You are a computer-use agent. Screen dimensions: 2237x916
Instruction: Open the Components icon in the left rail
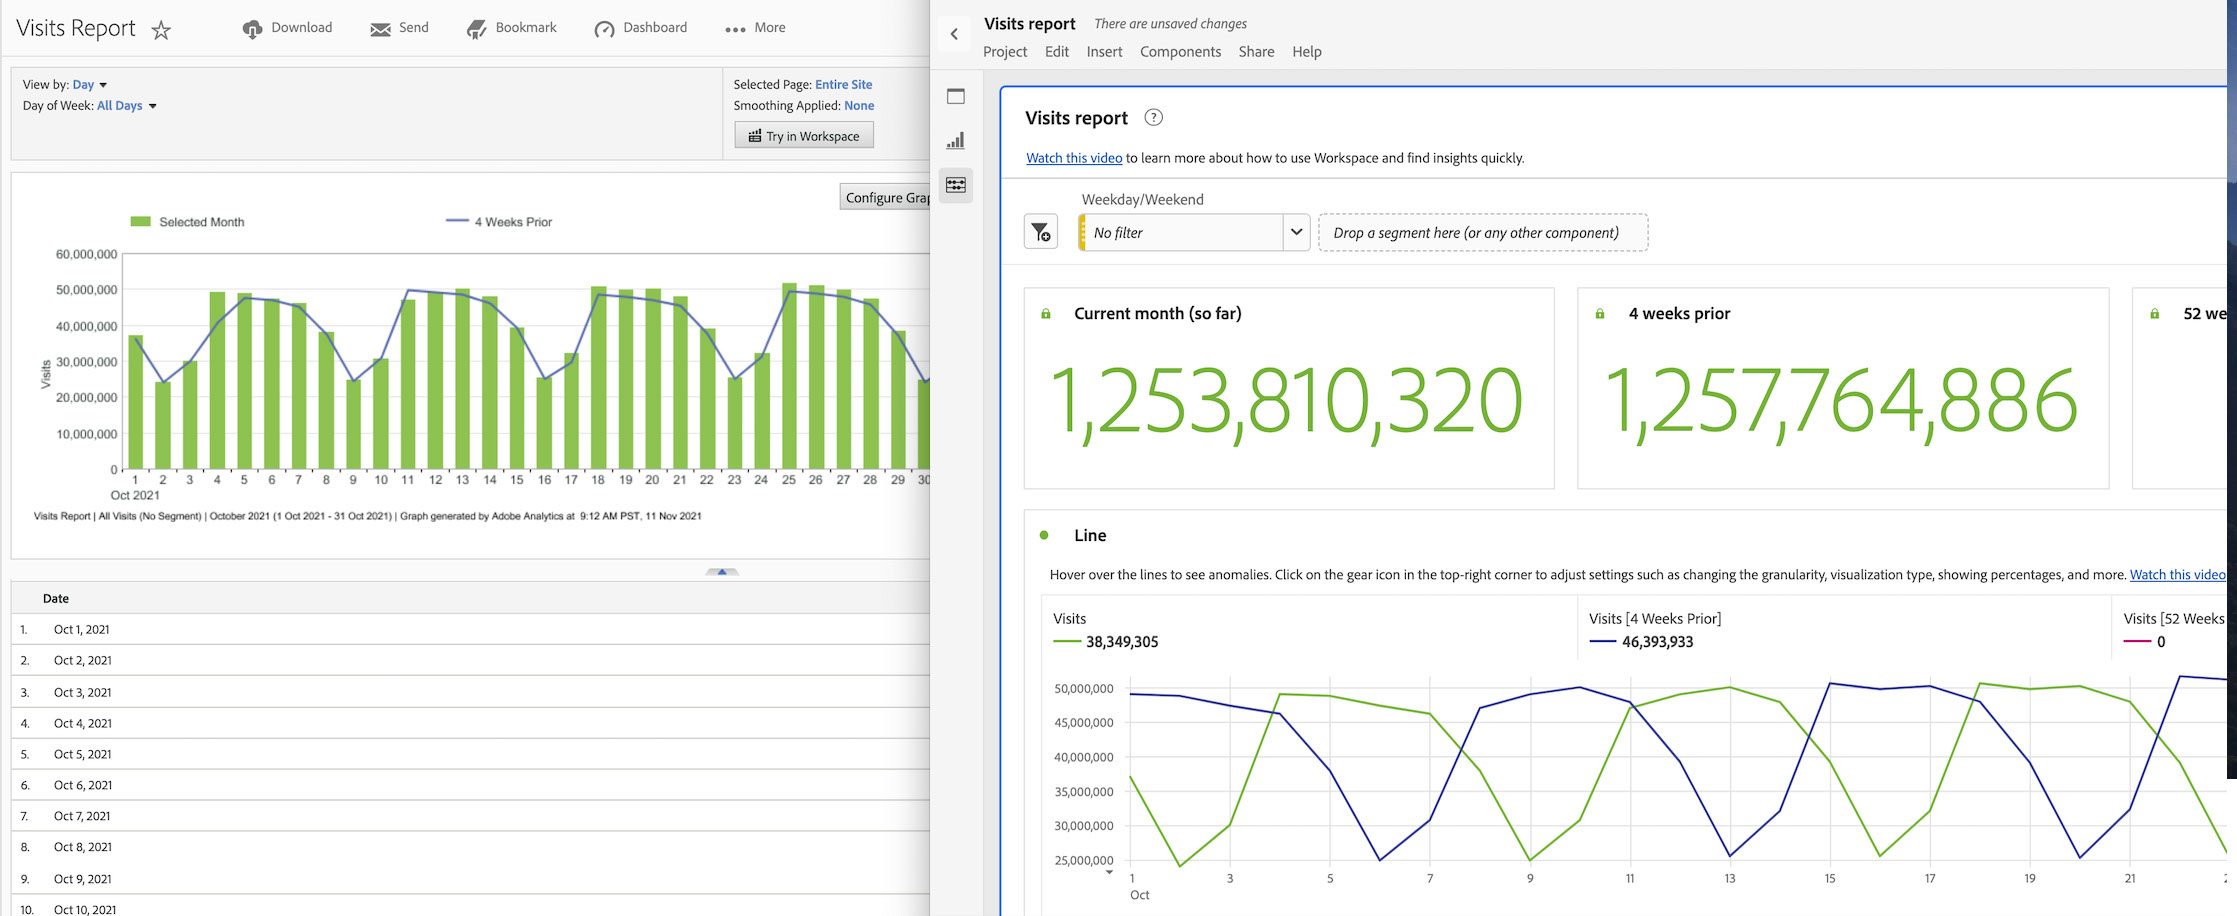(x=956, y=185)
